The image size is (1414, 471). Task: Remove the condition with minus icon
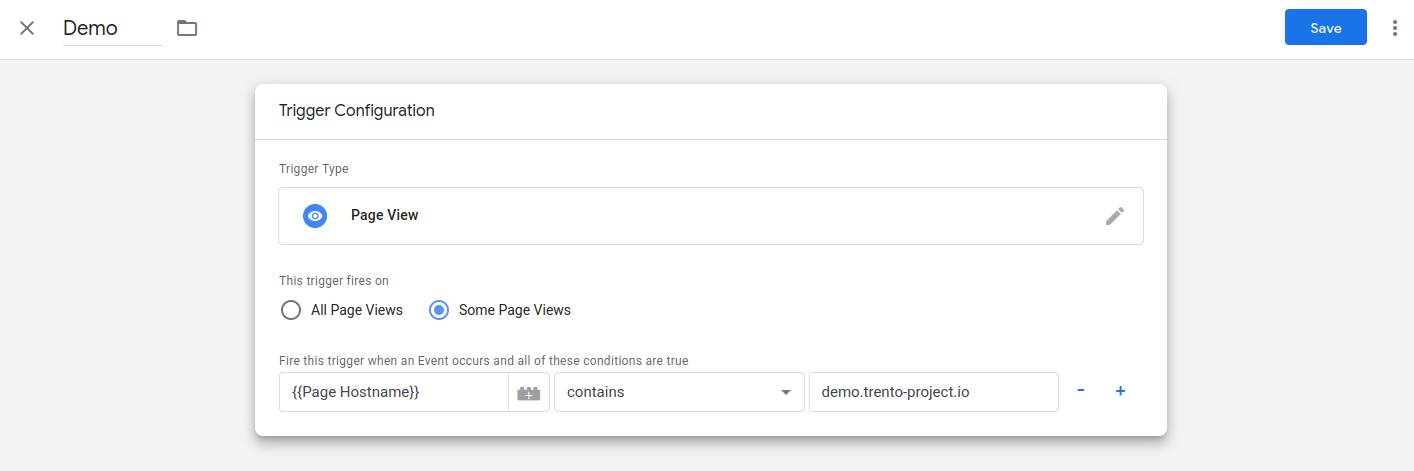coord(1081,391)
